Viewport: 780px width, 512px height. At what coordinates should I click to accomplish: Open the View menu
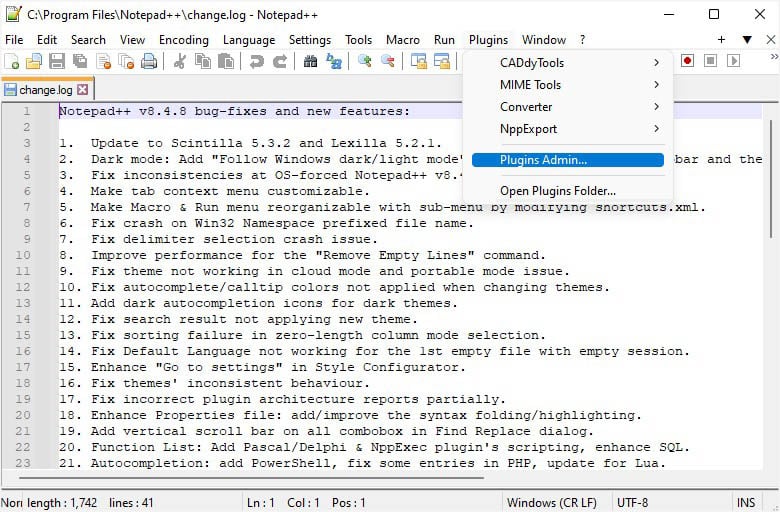(132, 40)
